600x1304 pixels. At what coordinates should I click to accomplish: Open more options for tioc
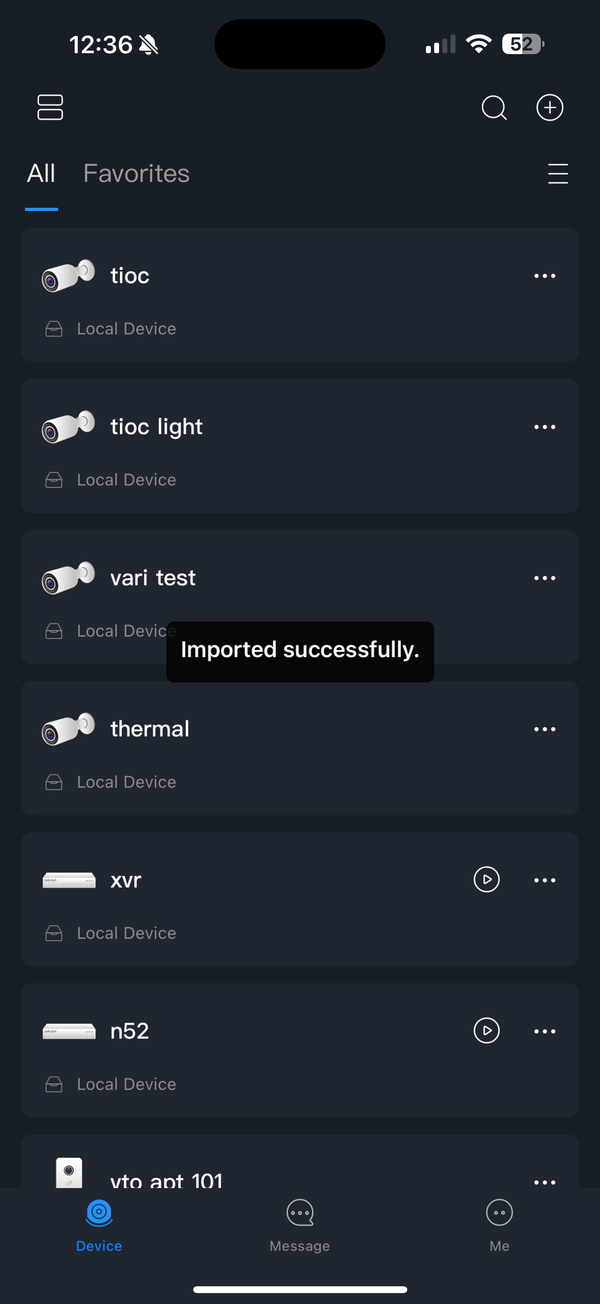tap(544, 276)
